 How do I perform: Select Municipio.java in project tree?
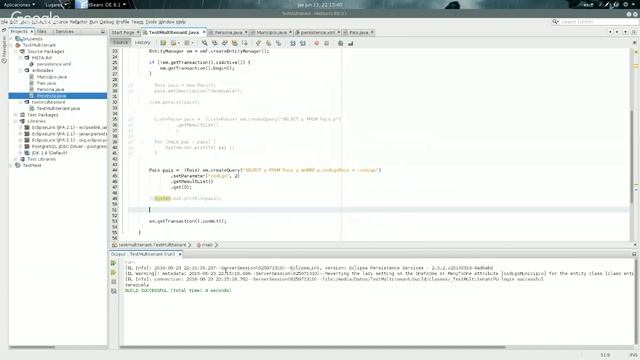pyautogui.click(x=51, y=77)
